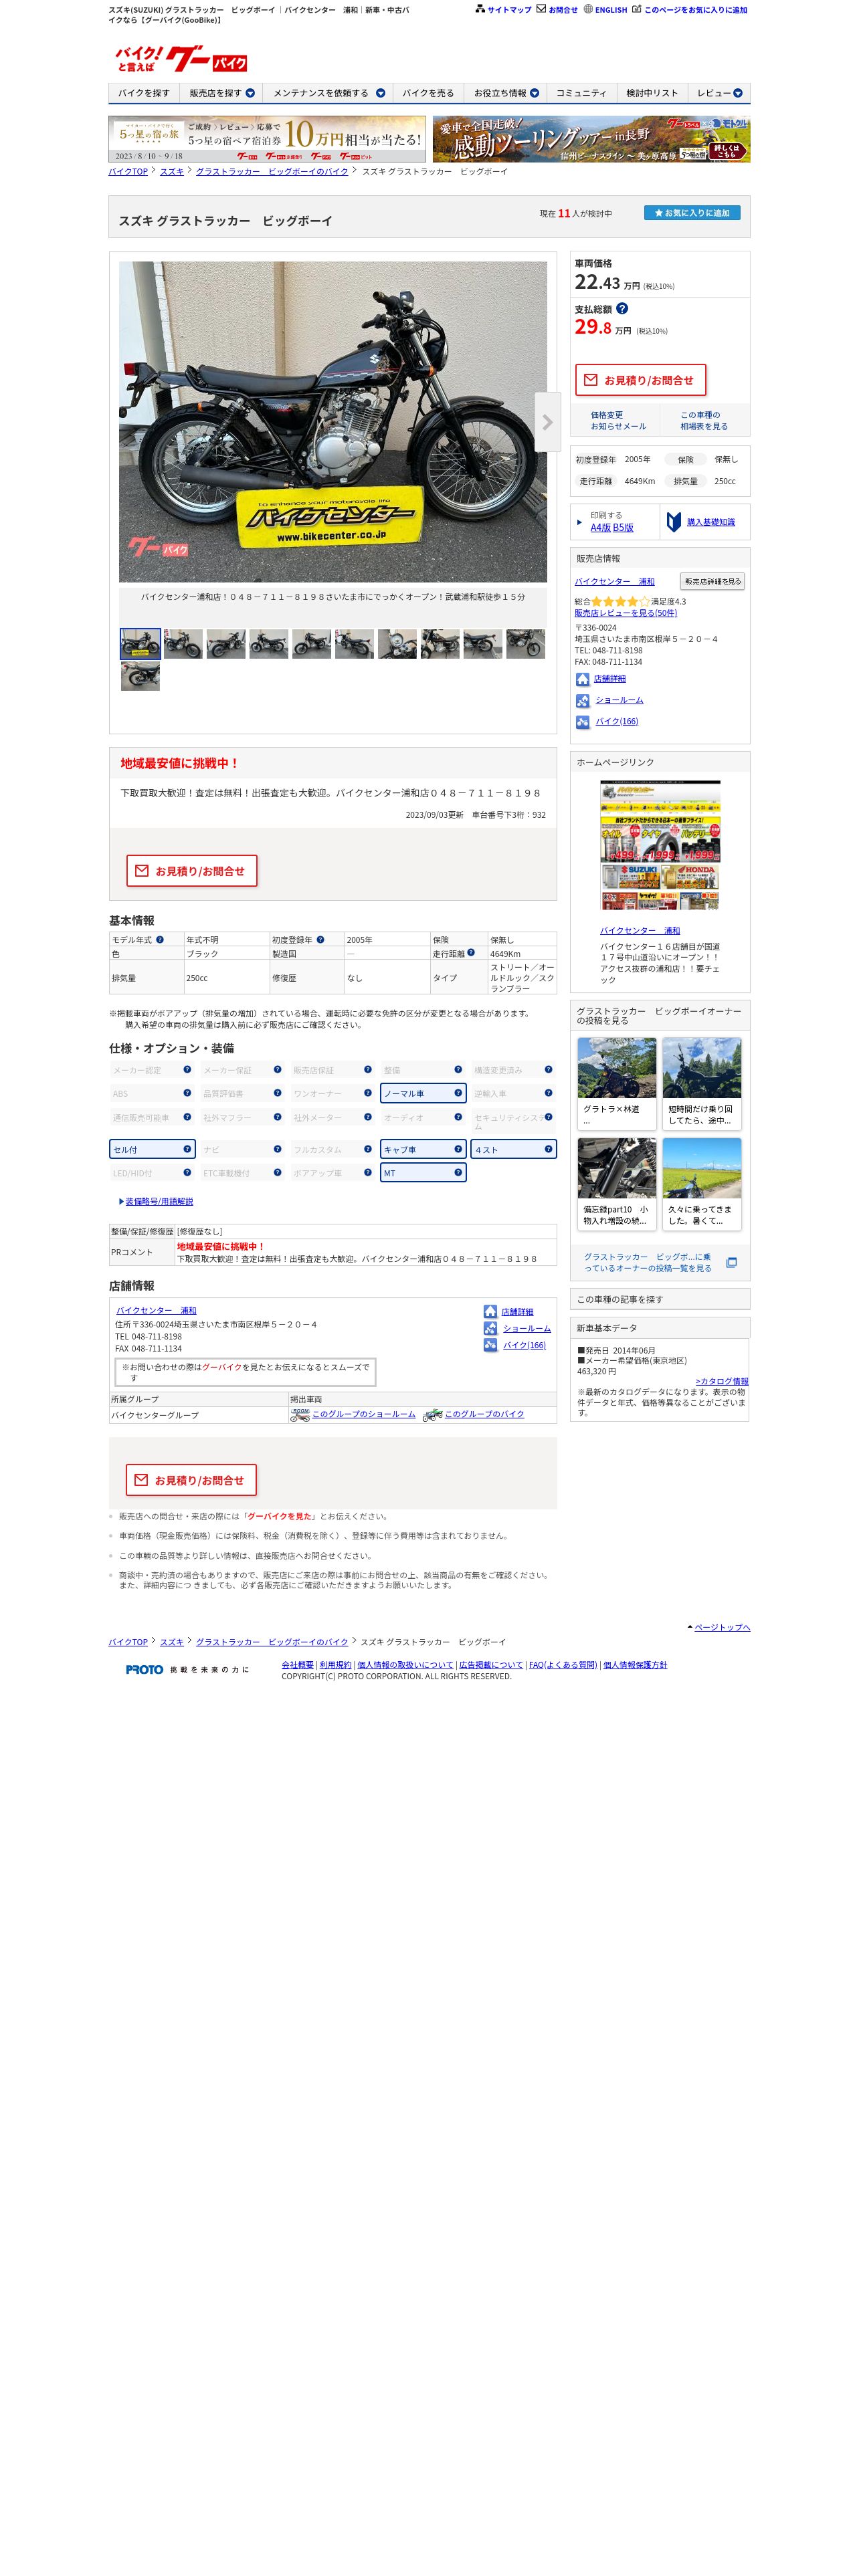Go to バイクTOP in top breadcrumb

pos(128,171)
